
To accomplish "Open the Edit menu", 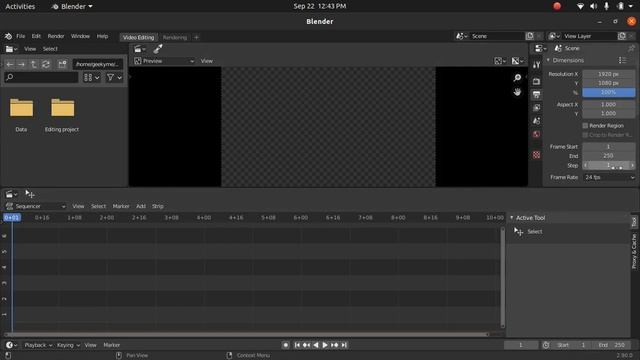I will pyautogui.click(x=36, y=36).
